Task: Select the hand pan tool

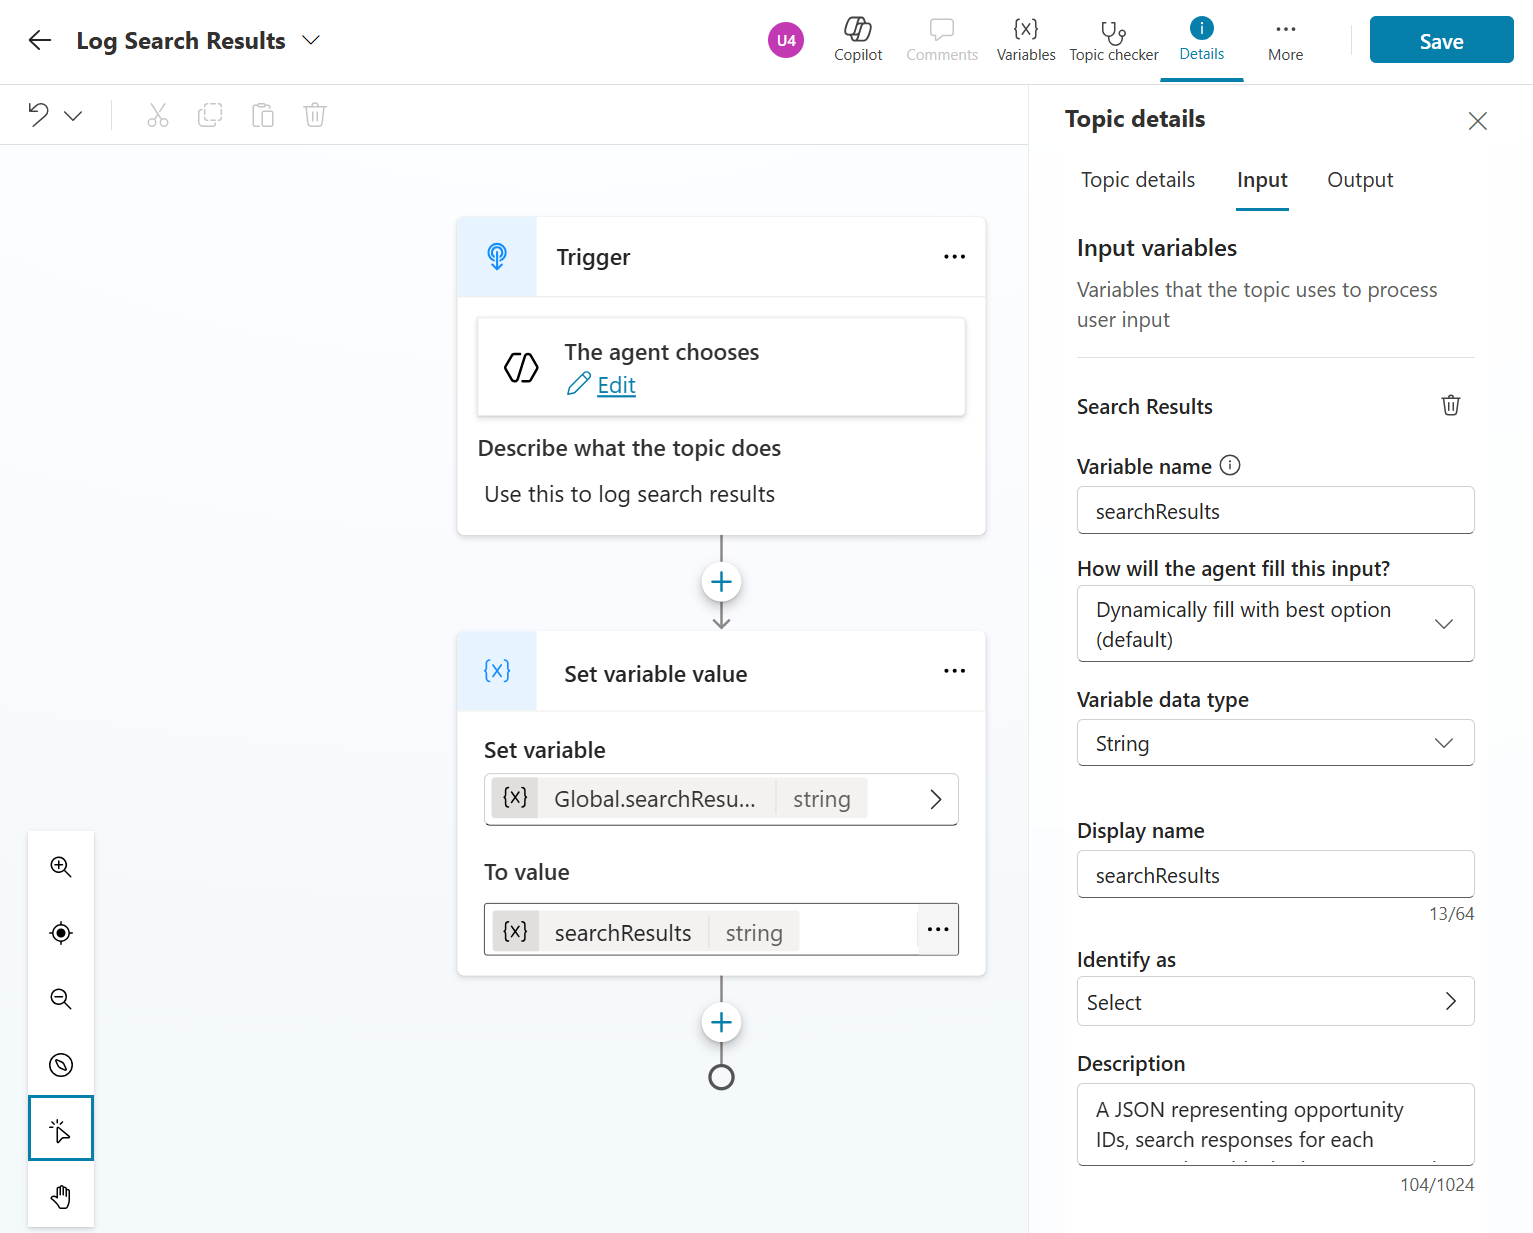Action: tap(61, 1197)
